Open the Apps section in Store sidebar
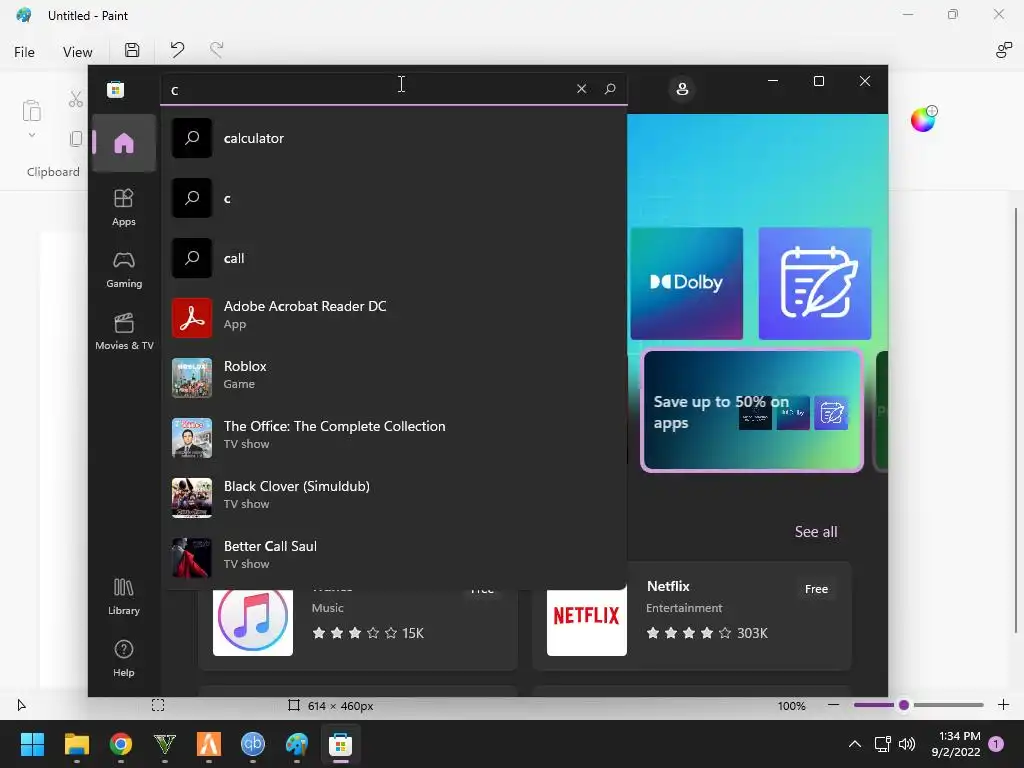The width and height of the screenshot is (1024, 768). tap(123, 207)
